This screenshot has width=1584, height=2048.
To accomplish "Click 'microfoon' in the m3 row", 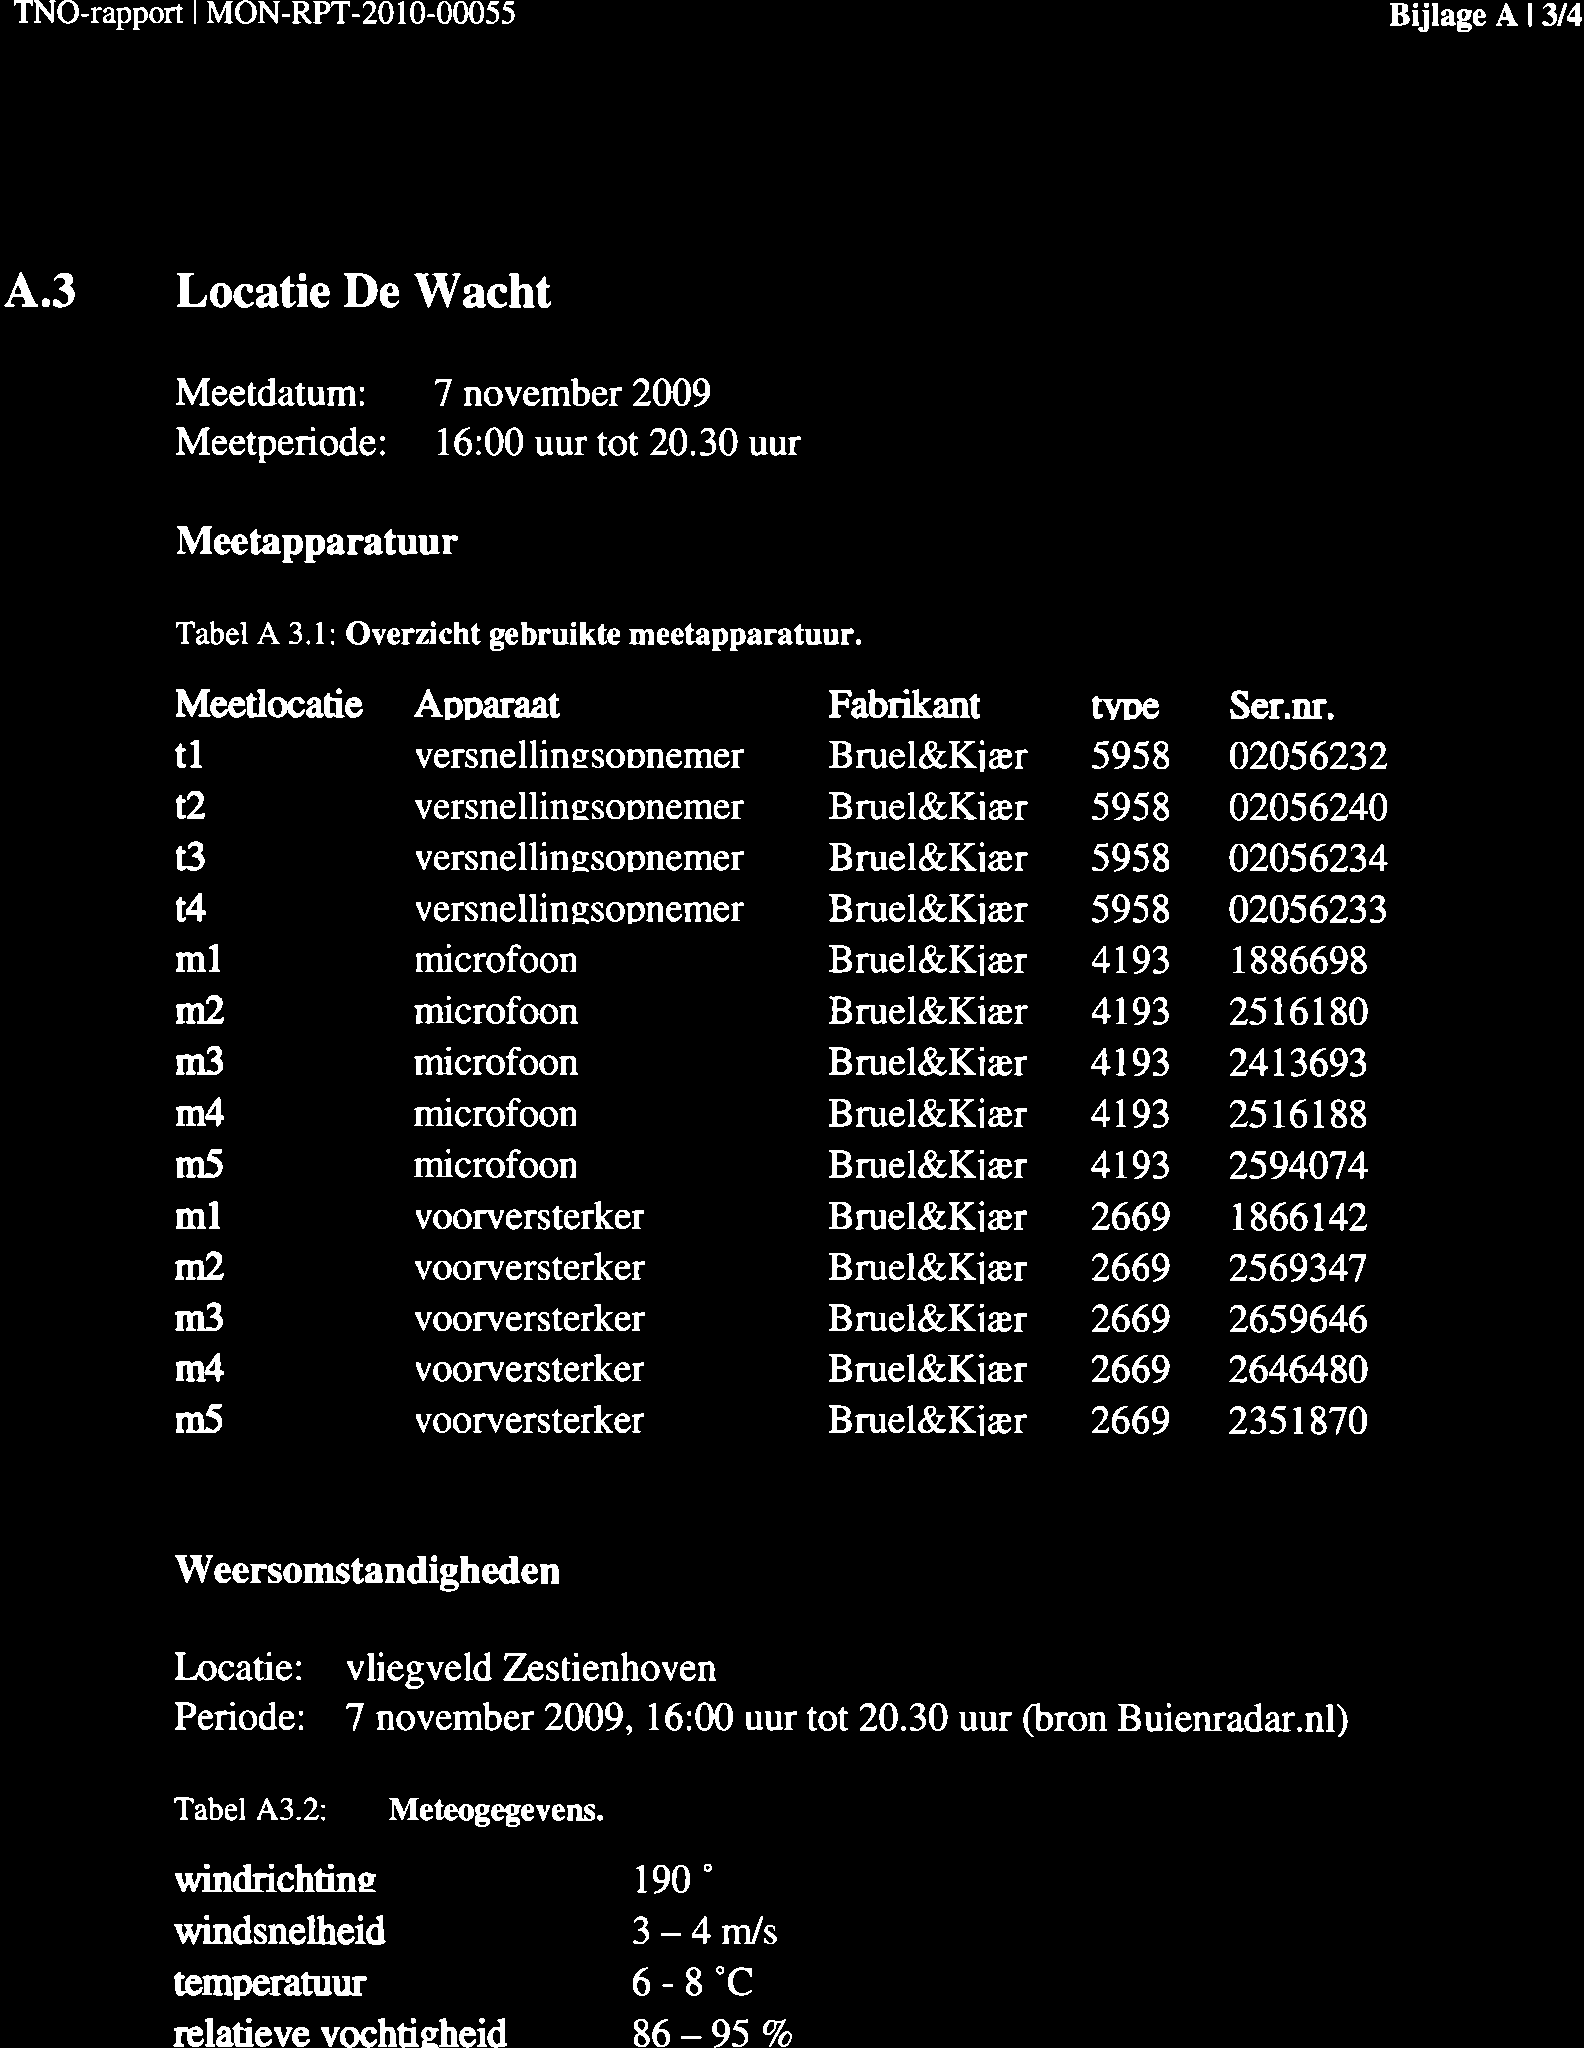I will point(496,1062).
